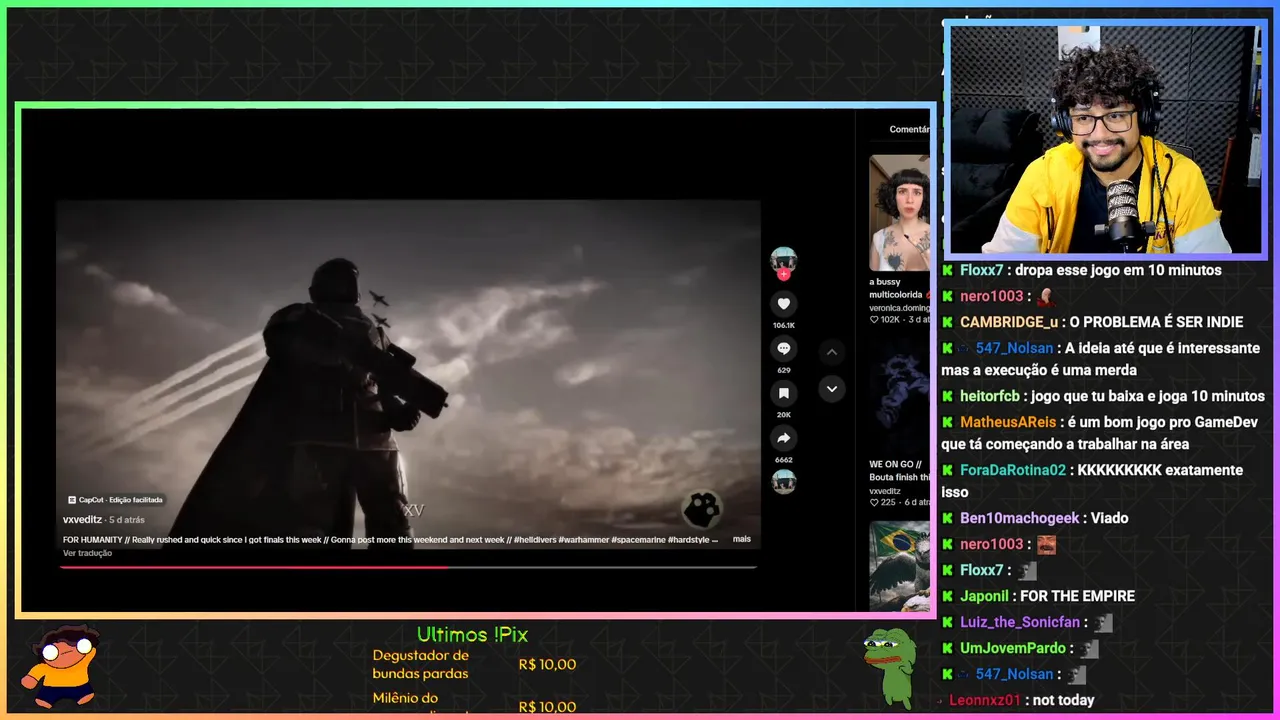The width and height of the screenshot is (1280, 720).
Task: Expand caption with the 'mais' link
Action: [x=741, y=539]
